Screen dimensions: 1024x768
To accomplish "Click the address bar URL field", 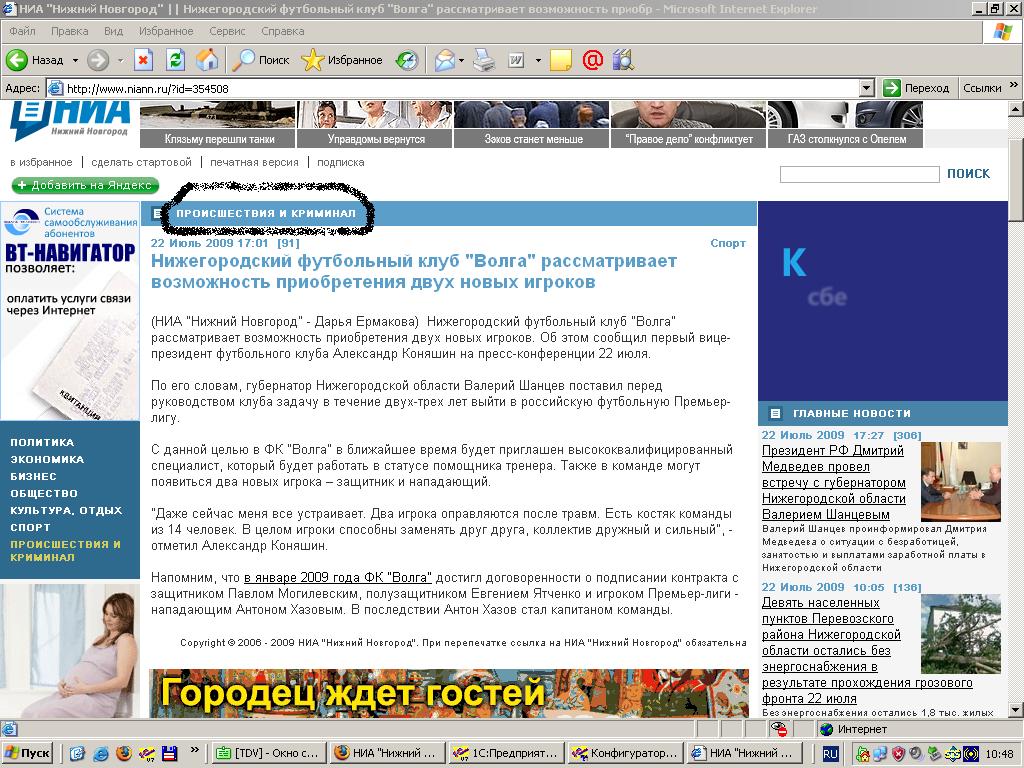I will pos(461,88).
